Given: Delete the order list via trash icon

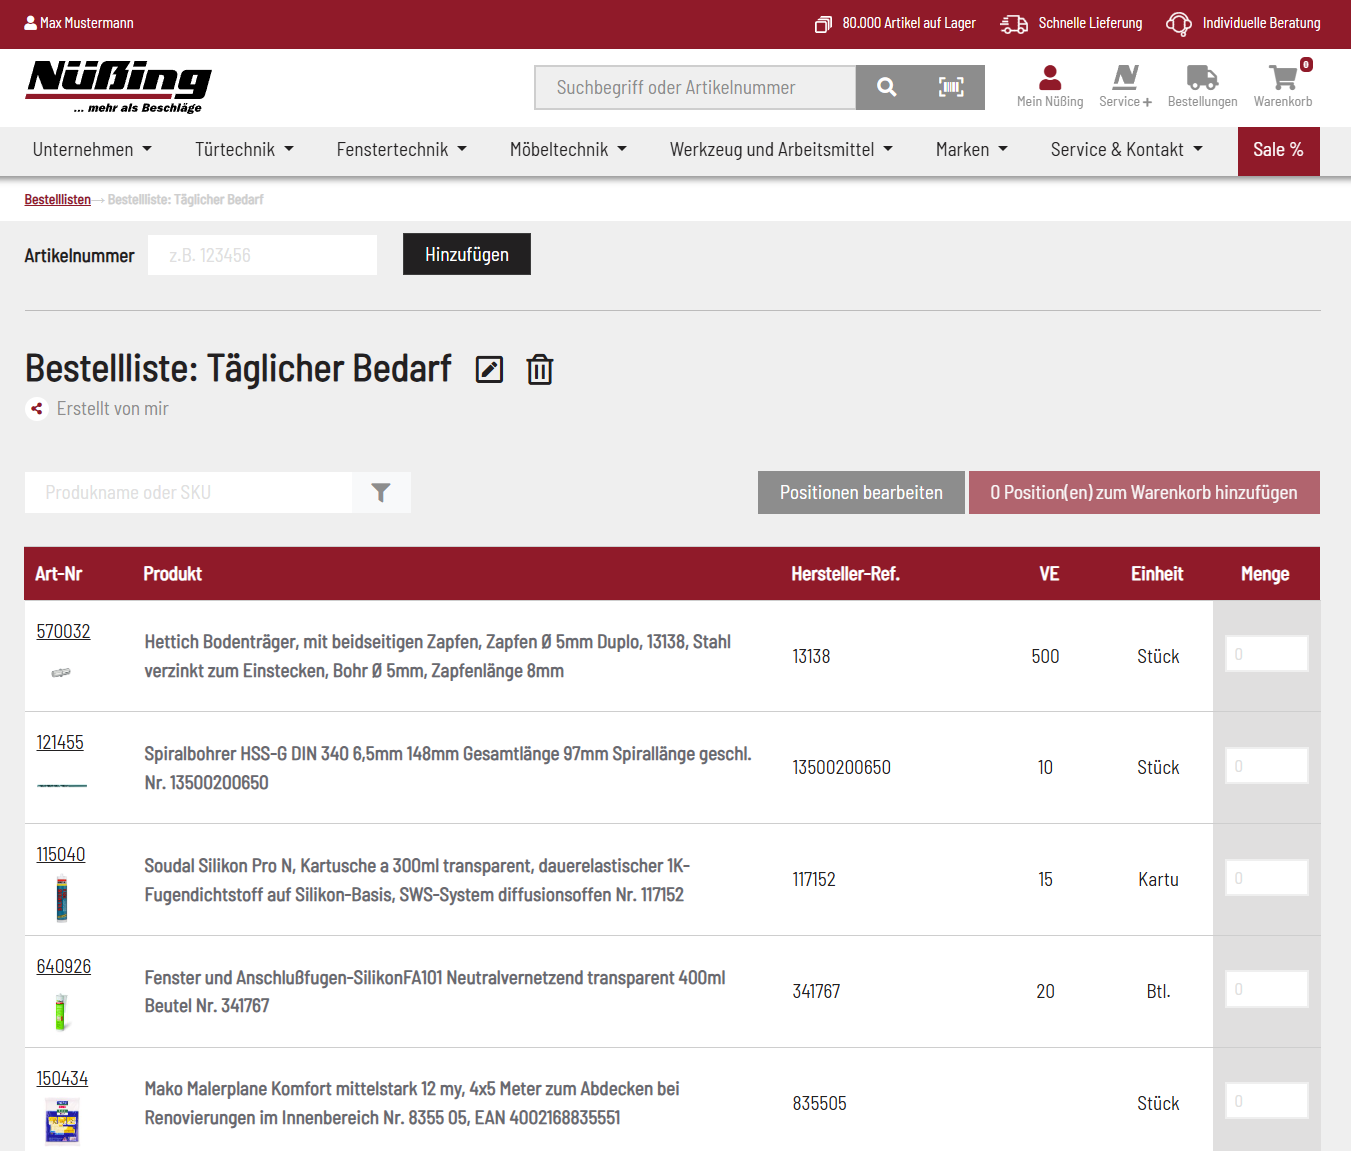Looking at the screenshot, I should pyautogui.click(x=540, y=370).
